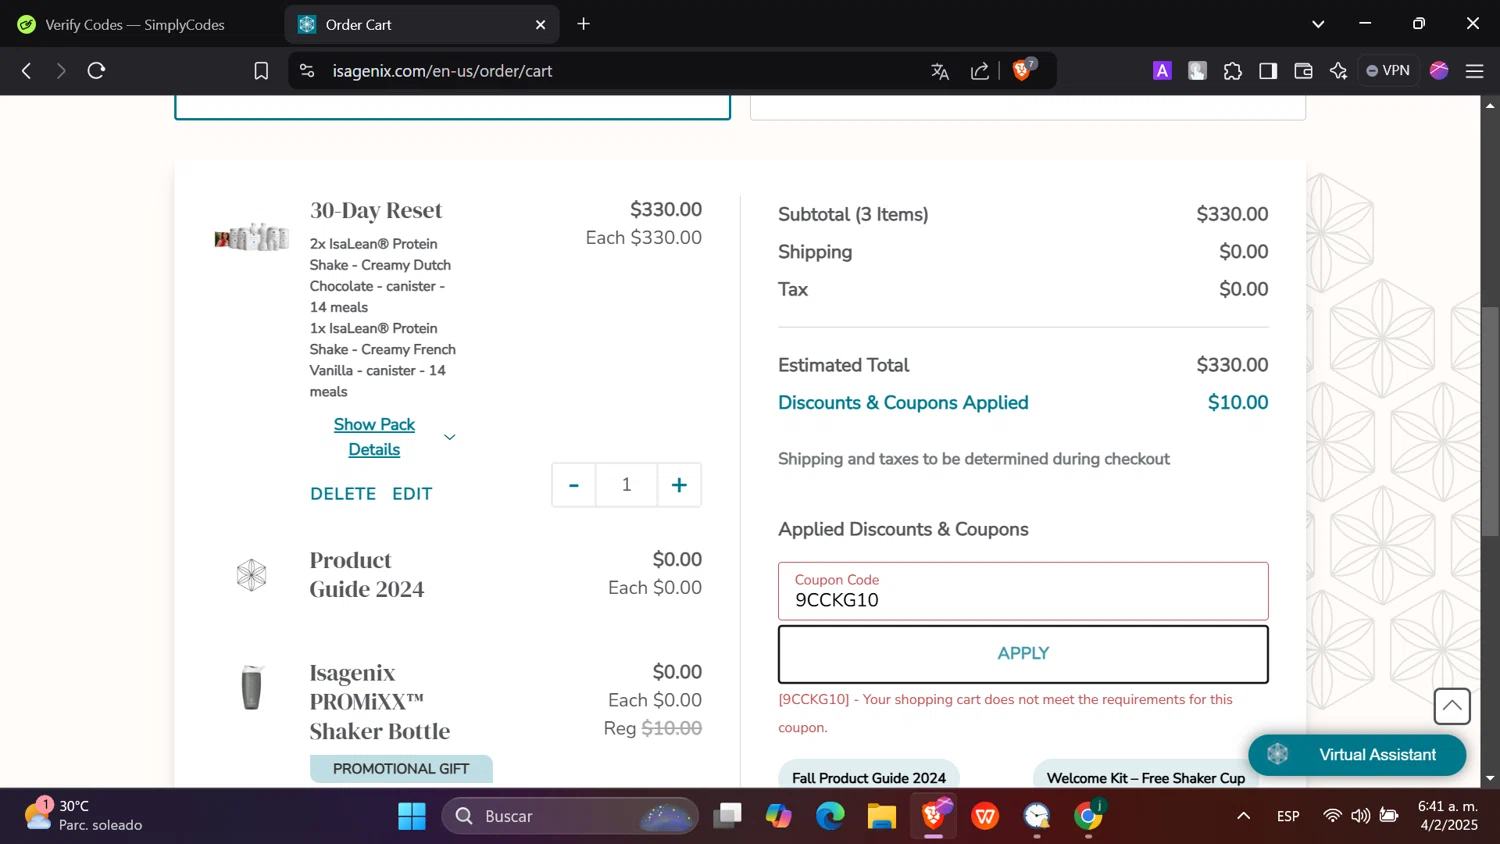Edit the 30-Day Reset item
The image size is (1500, 844).
(x=412, y=494)
